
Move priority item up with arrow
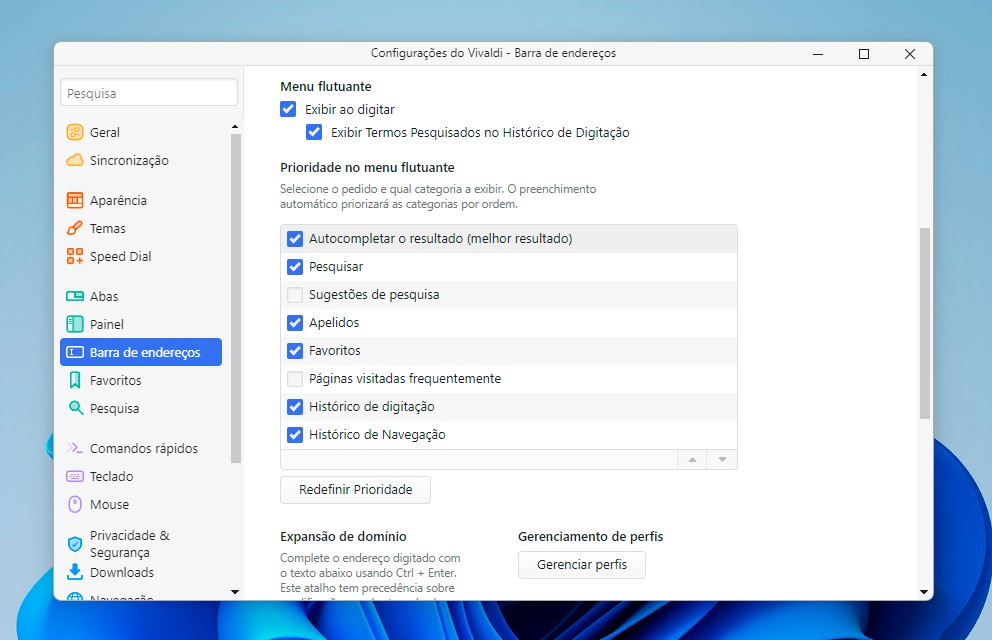pos(691,460)
